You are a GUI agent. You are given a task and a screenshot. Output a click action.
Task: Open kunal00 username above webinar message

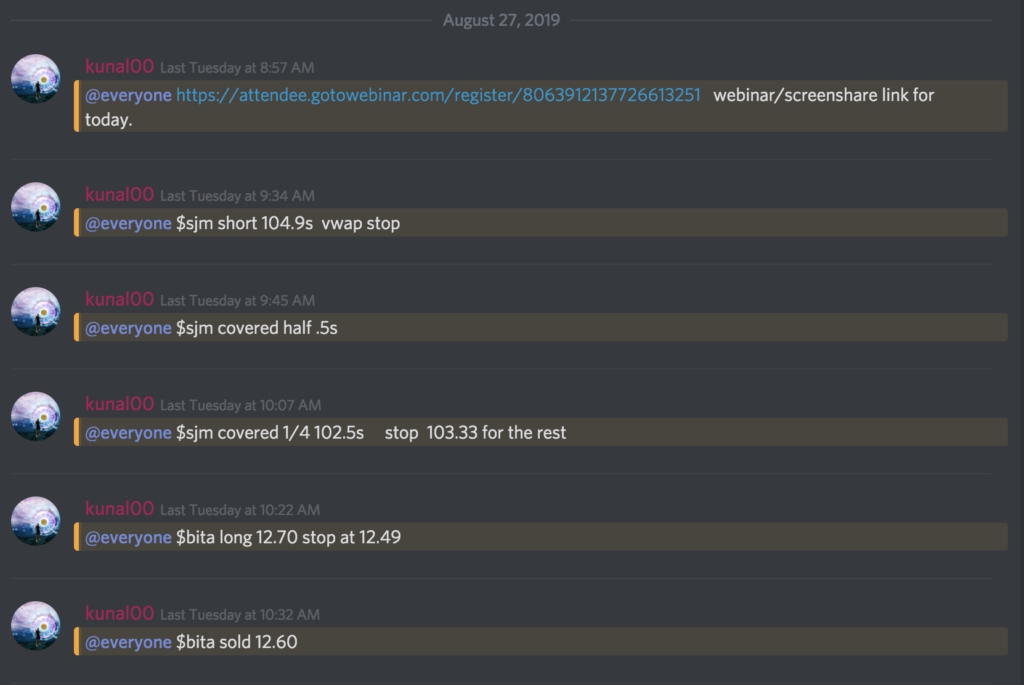[120, 66]
